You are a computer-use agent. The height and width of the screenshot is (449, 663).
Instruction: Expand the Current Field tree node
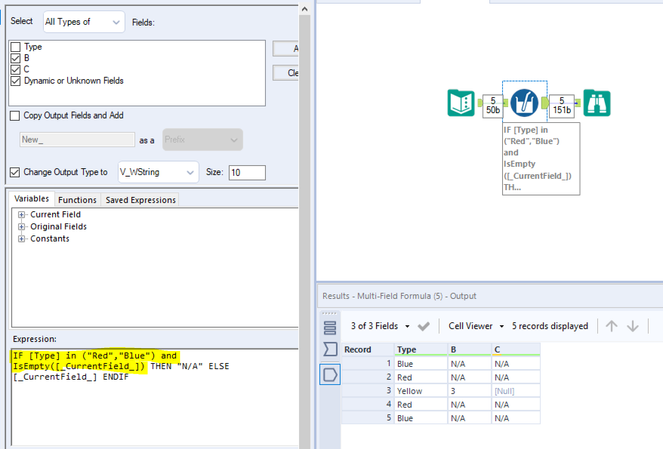point(21,215)
